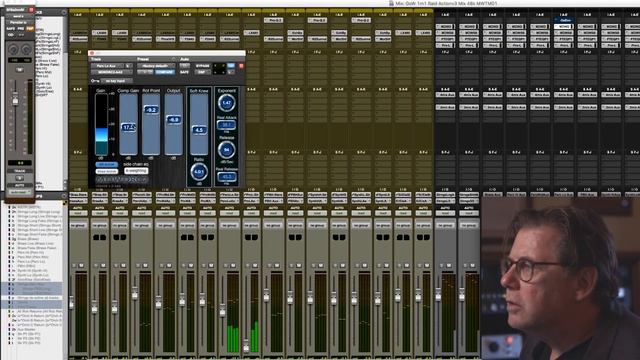Click the small b insert selector beside track name
Viewport: 640px width, 360px height.
(x=128, y=66)
